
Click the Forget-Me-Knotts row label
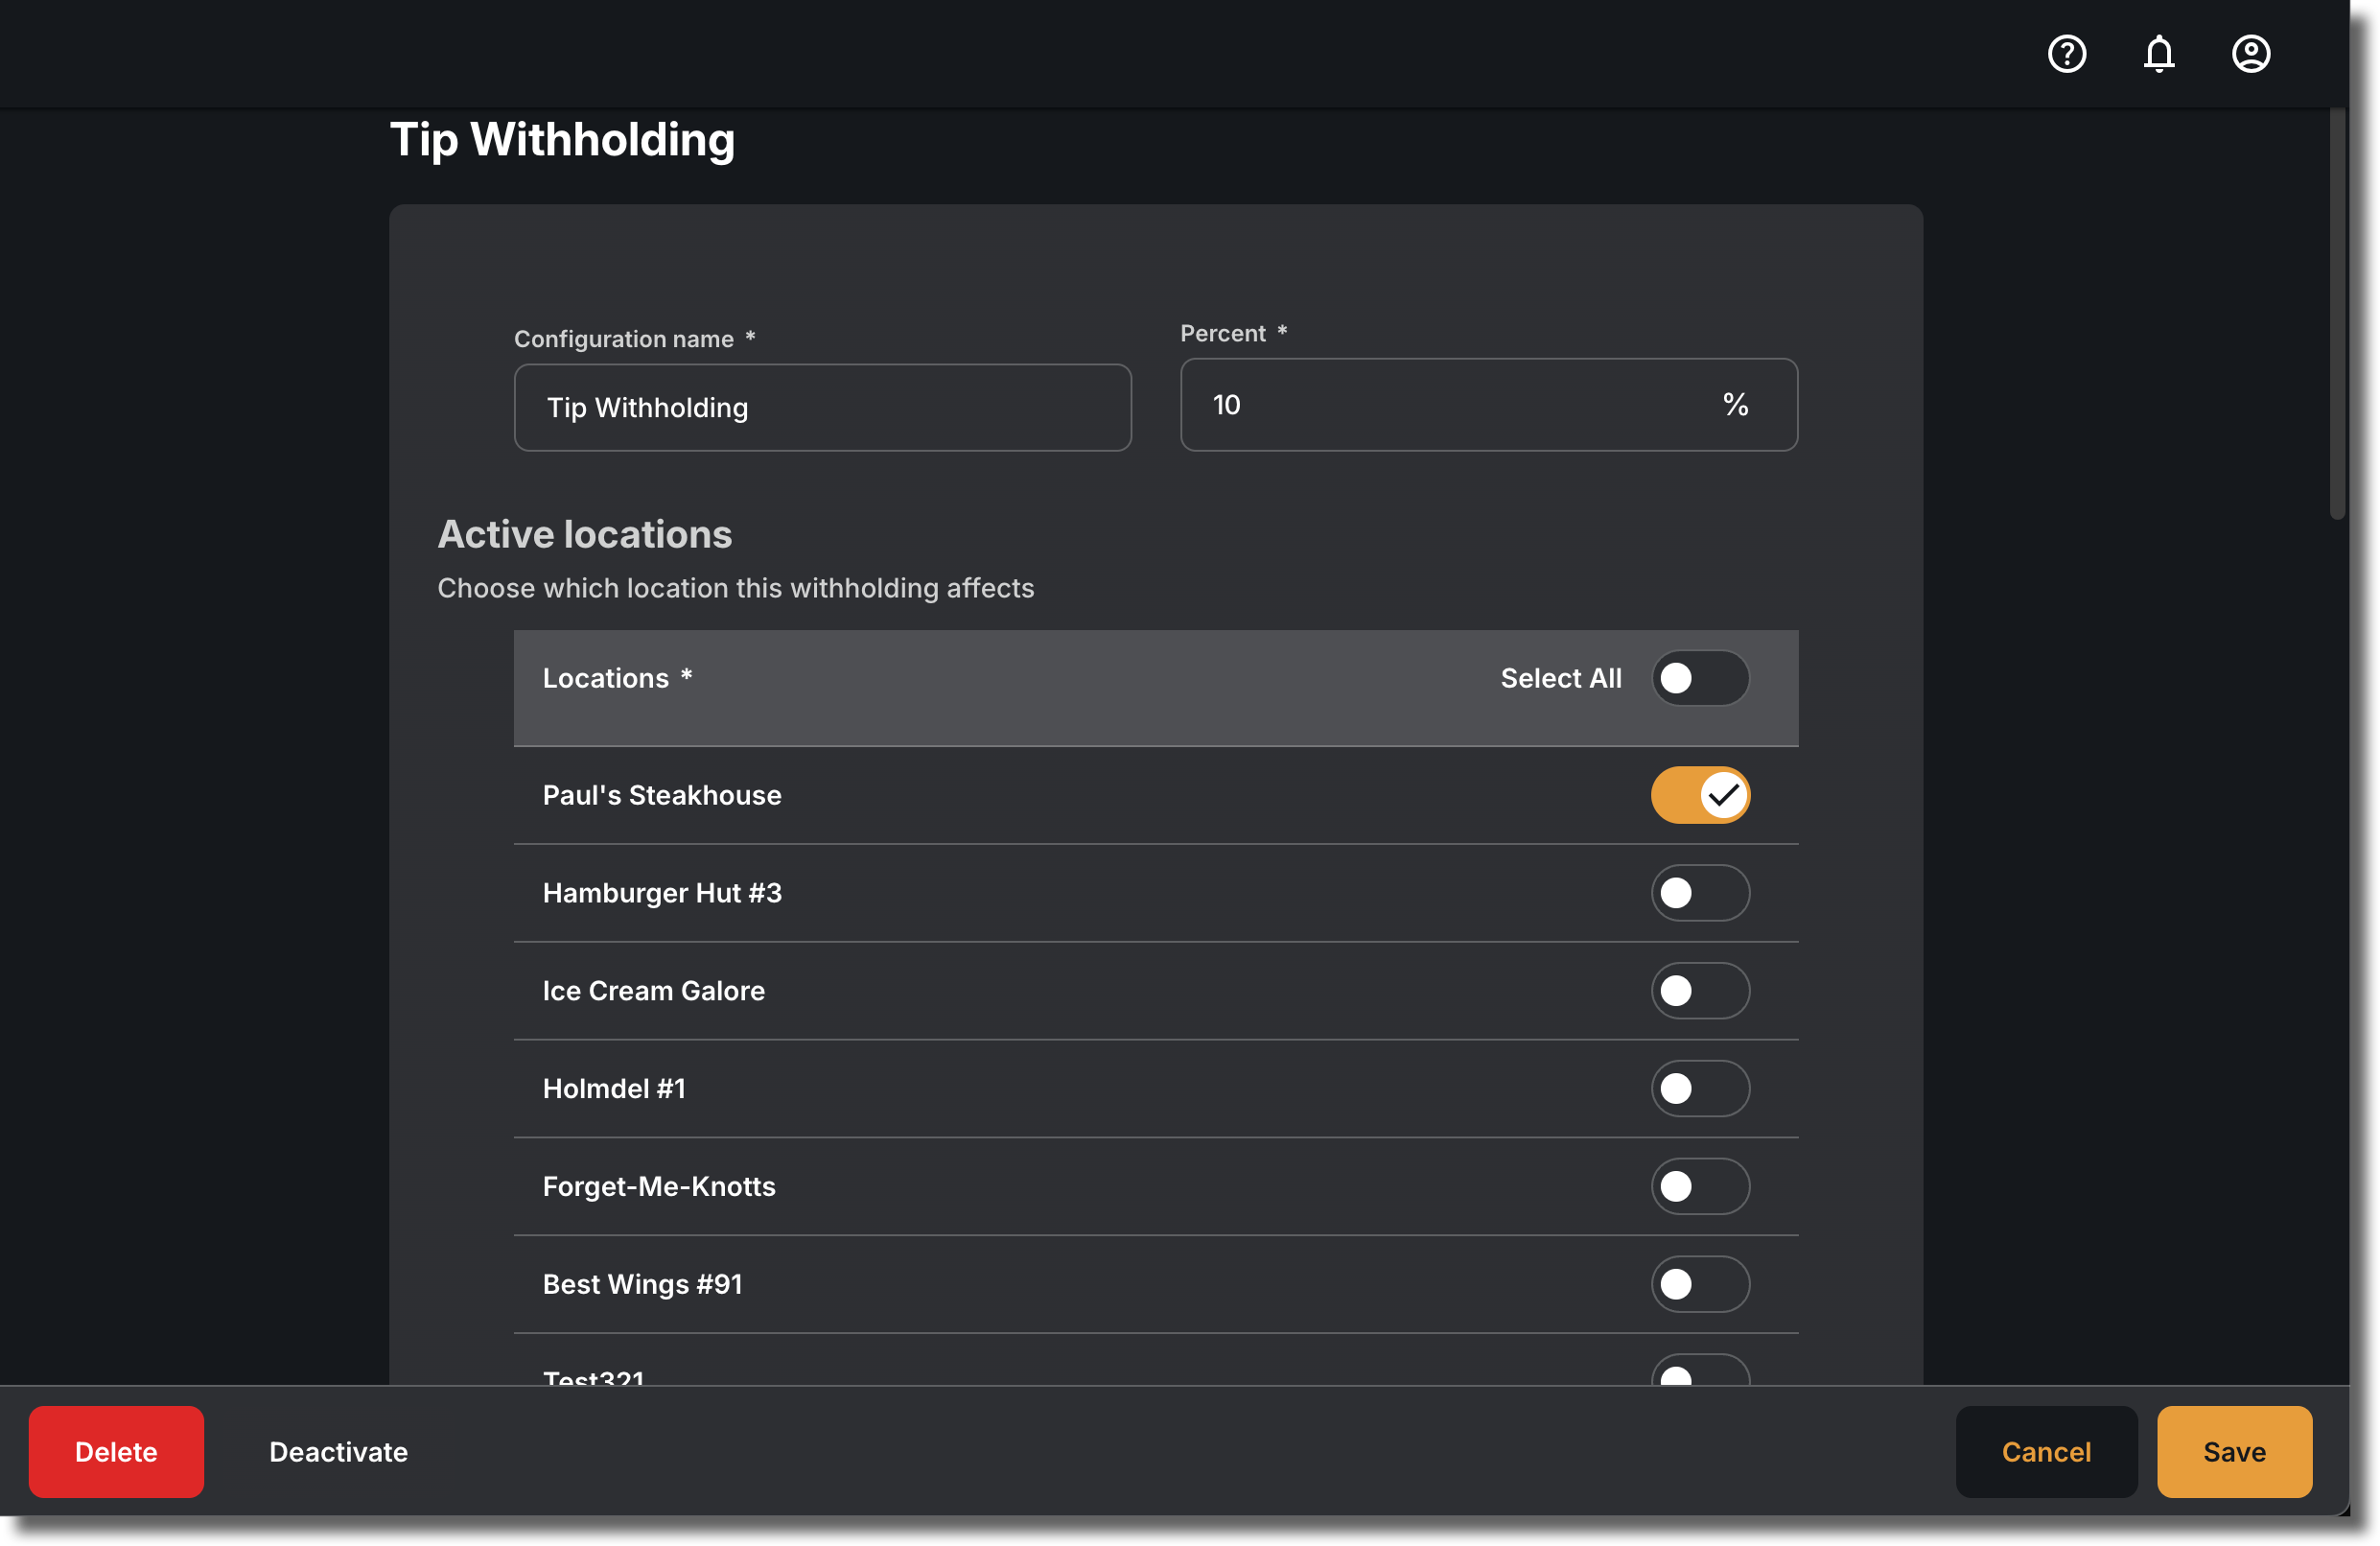point(658,1186)
